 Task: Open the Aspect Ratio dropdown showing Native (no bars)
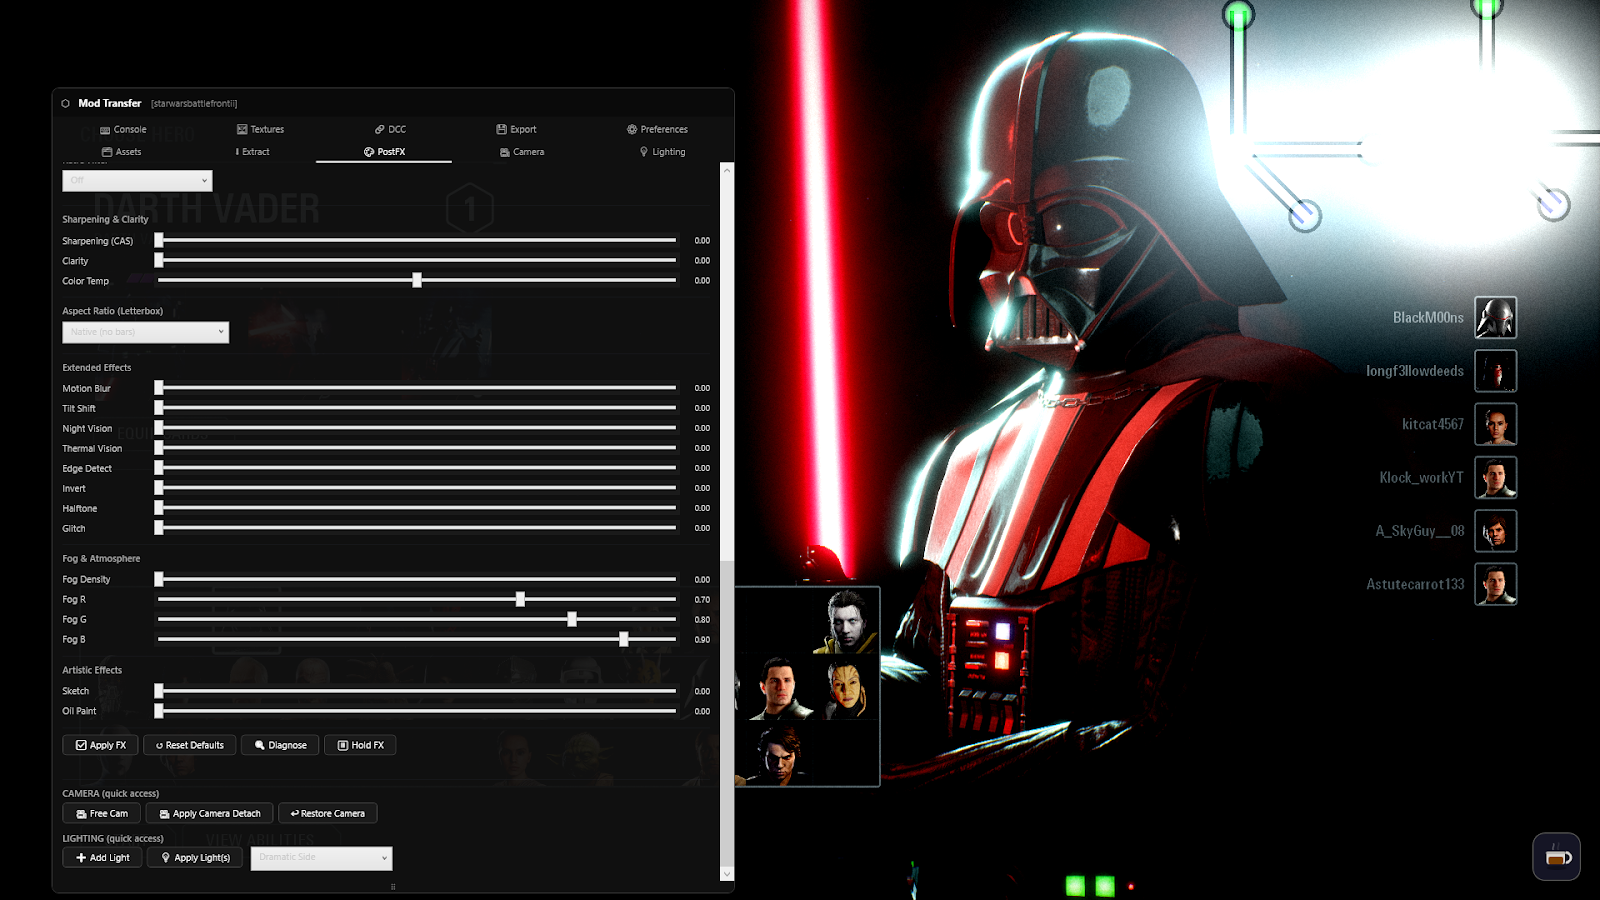(145, 331)
